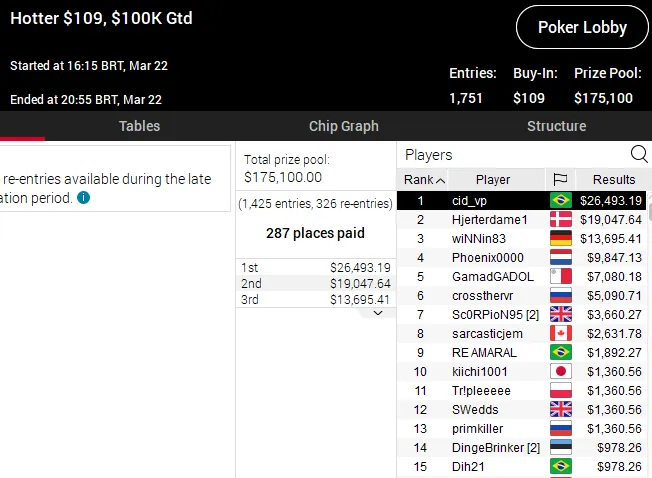Image resolution: width=652 pixels, height=478 pixels.
Task: Select player Phoenix0000 in the list
Action: coord(487,257)
